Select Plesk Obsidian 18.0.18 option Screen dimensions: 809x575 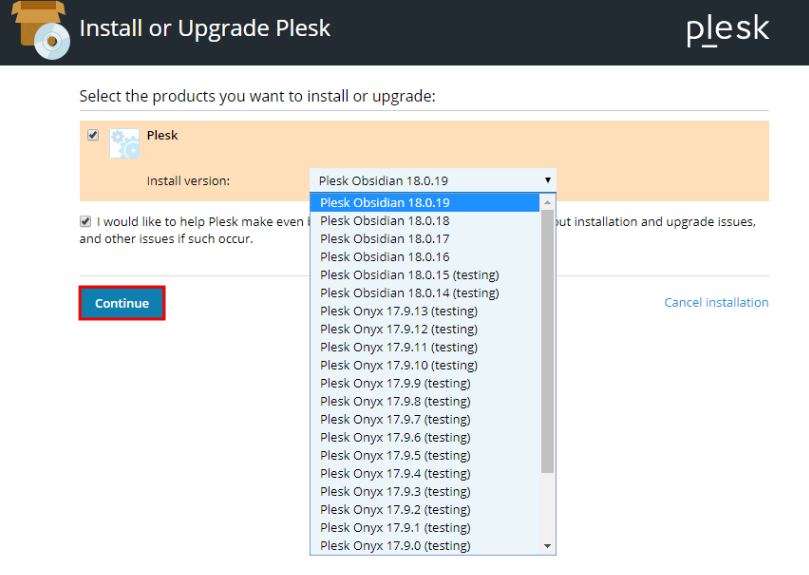click(425, 220)
